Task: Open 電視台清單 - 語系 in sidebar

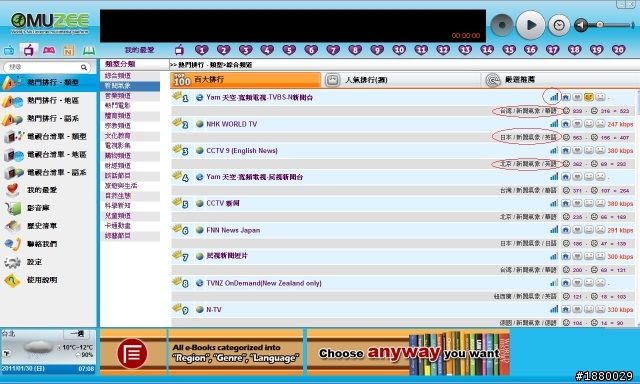Action: coord(48,172)
